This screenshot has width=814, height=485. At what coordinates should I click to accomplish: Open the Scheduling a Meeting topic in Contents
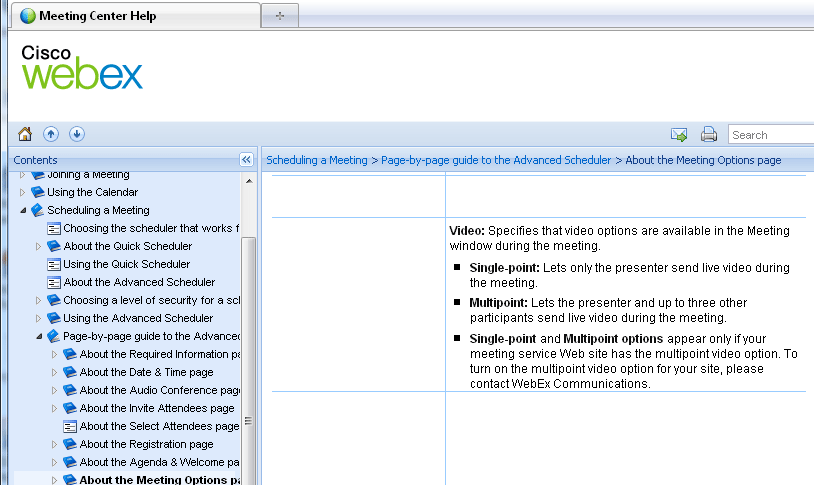click(x=98, y=210)
